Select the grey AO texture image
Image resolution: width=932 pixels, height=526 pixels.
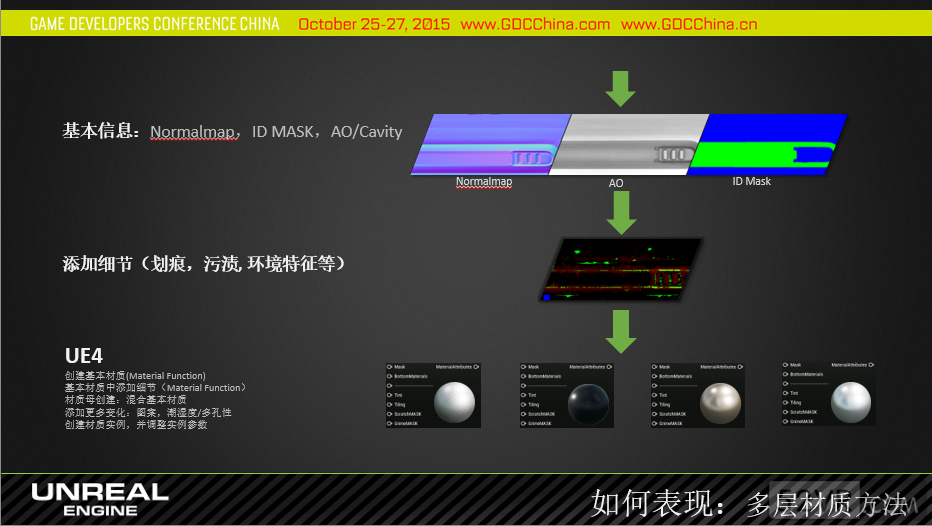[629, 144]
